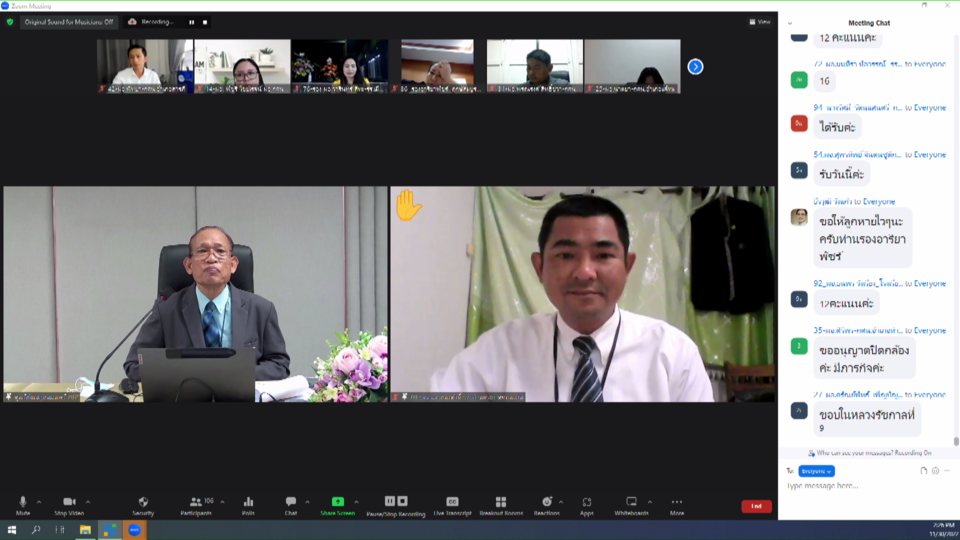Click chat message '16'
Screen dimensions: 960x540
825,81
